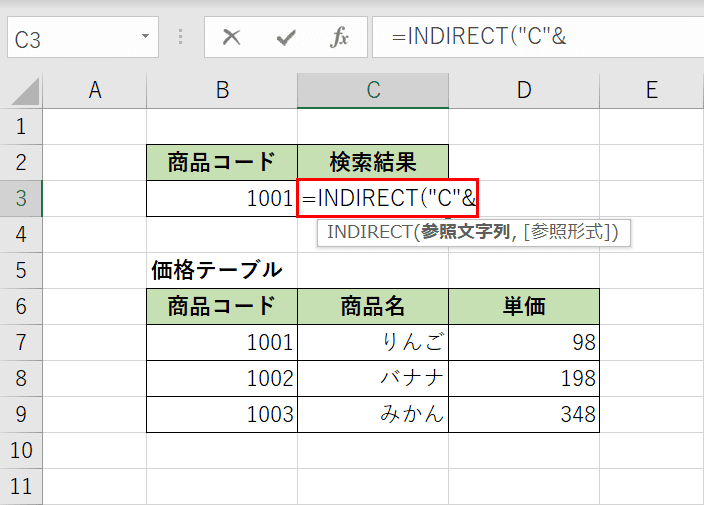Click cell containing 1003
Screen dimensions: 704x505
click(x=222, y=414)
